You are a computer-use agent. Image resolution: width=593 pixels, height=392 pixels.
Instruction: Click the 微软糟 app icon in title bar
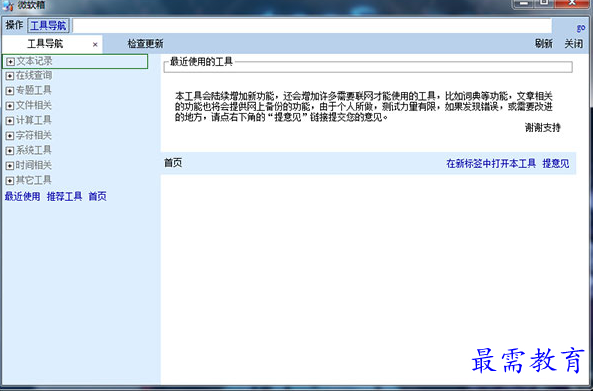(8, 5)
